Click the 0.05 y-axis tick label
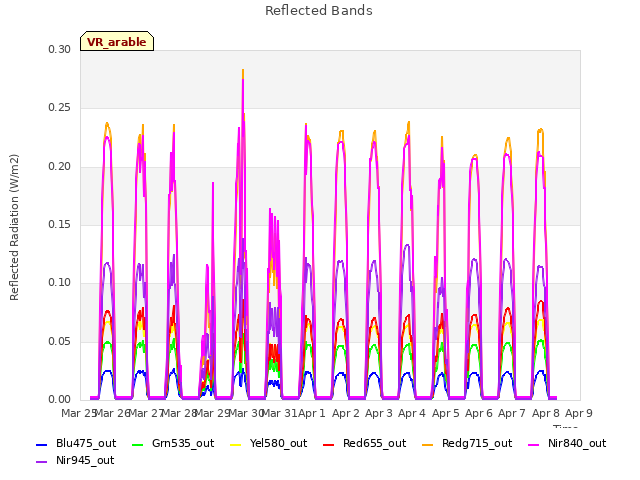Screen dimensions: 640x480 pos(60,341)
